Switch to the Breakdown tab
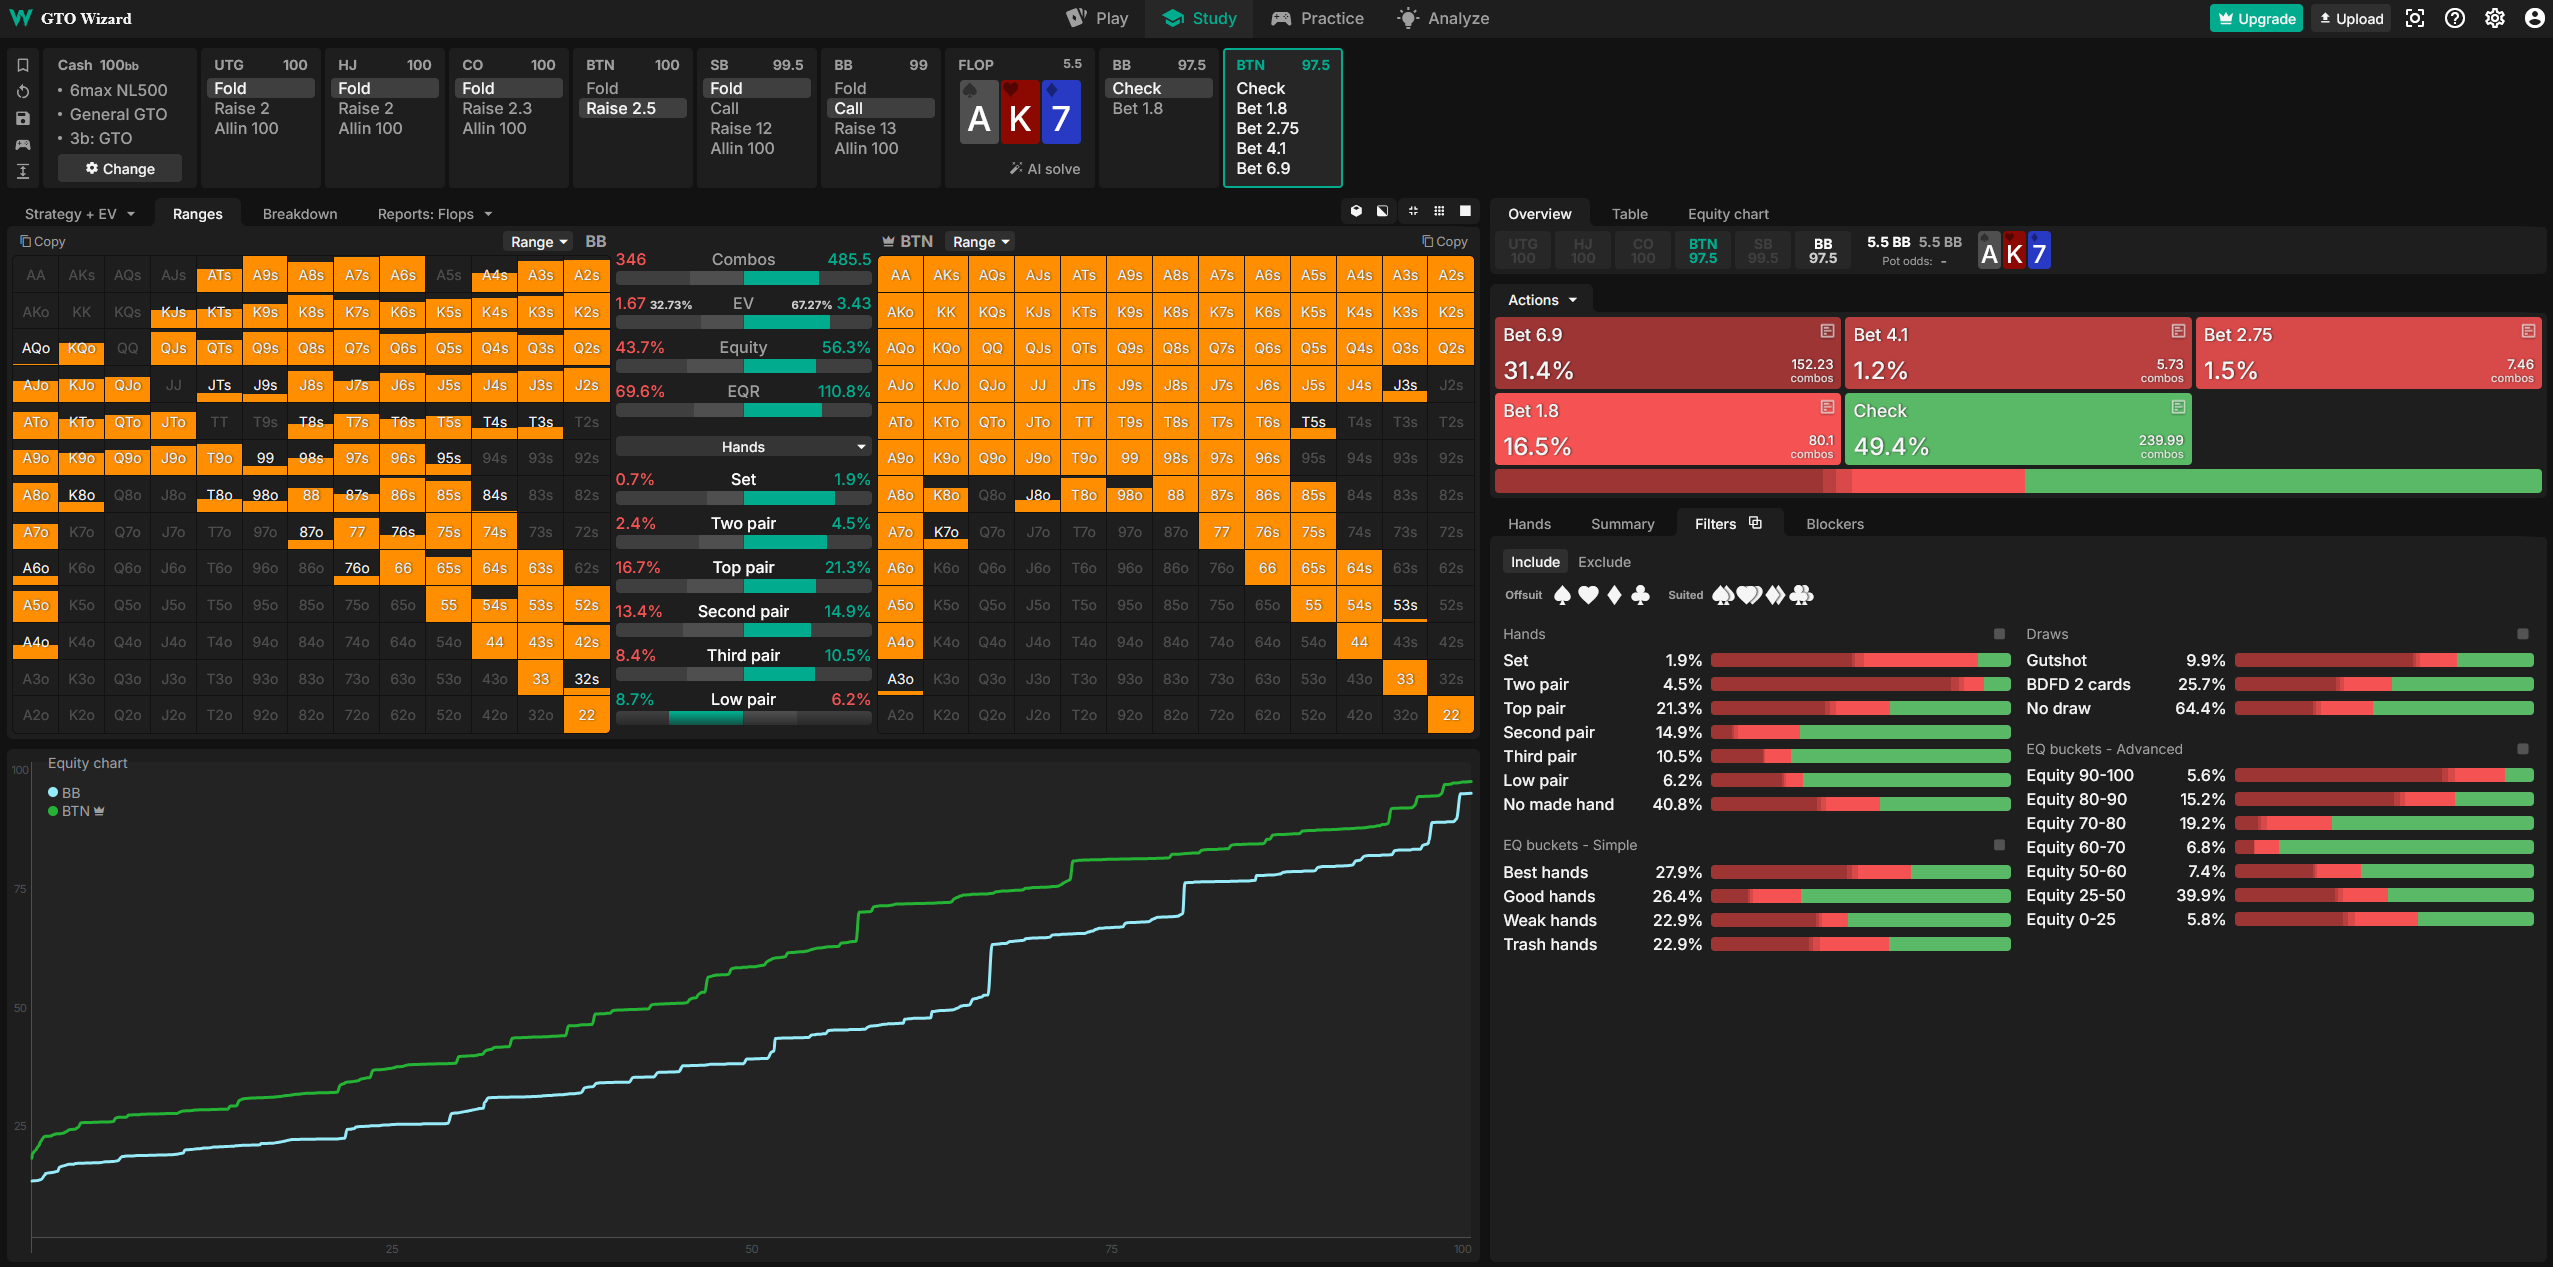This screenshot has width=2553, height=1267. (x=300, y=214)
